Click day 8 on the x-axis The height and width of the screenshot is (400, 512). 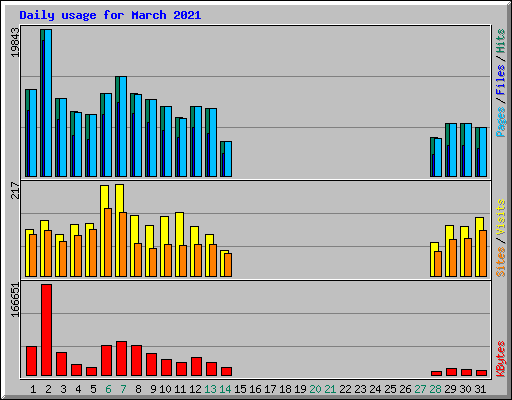pyautogui.click(x=138, y=389)
